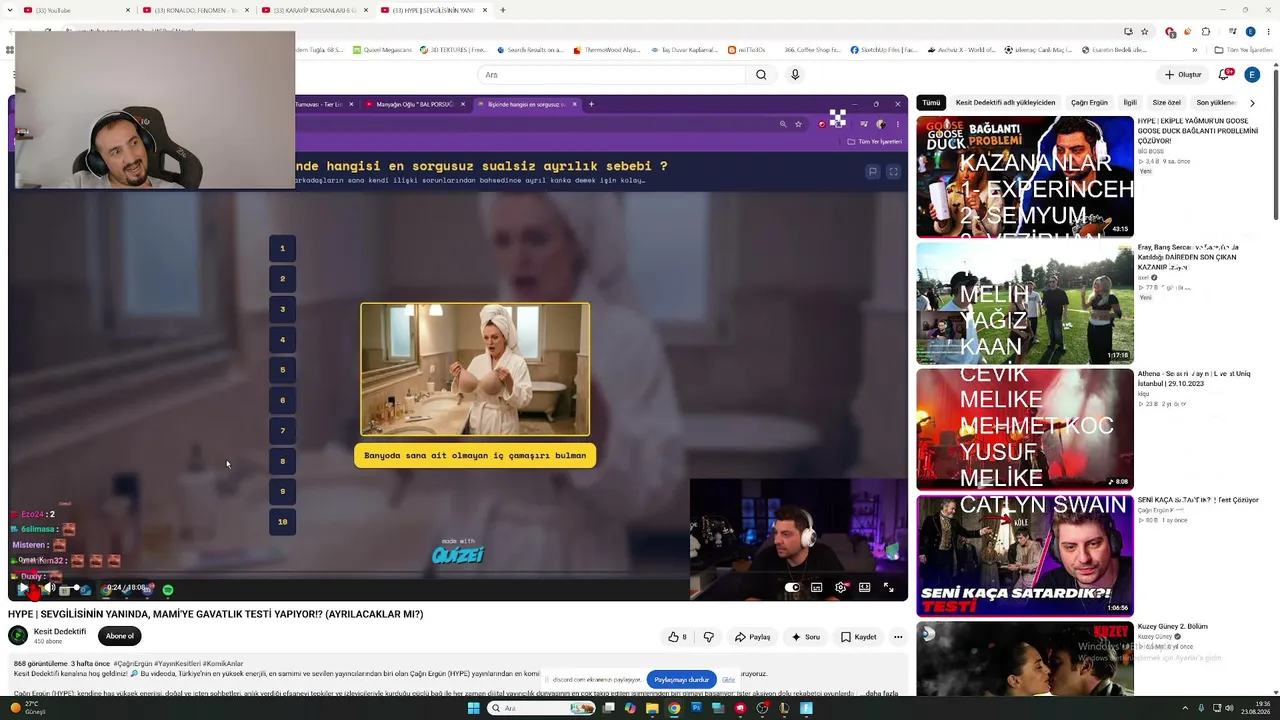Open File Explorer from the taskbar
Viewport: 1280px width, 720px height.
point(652,708)
